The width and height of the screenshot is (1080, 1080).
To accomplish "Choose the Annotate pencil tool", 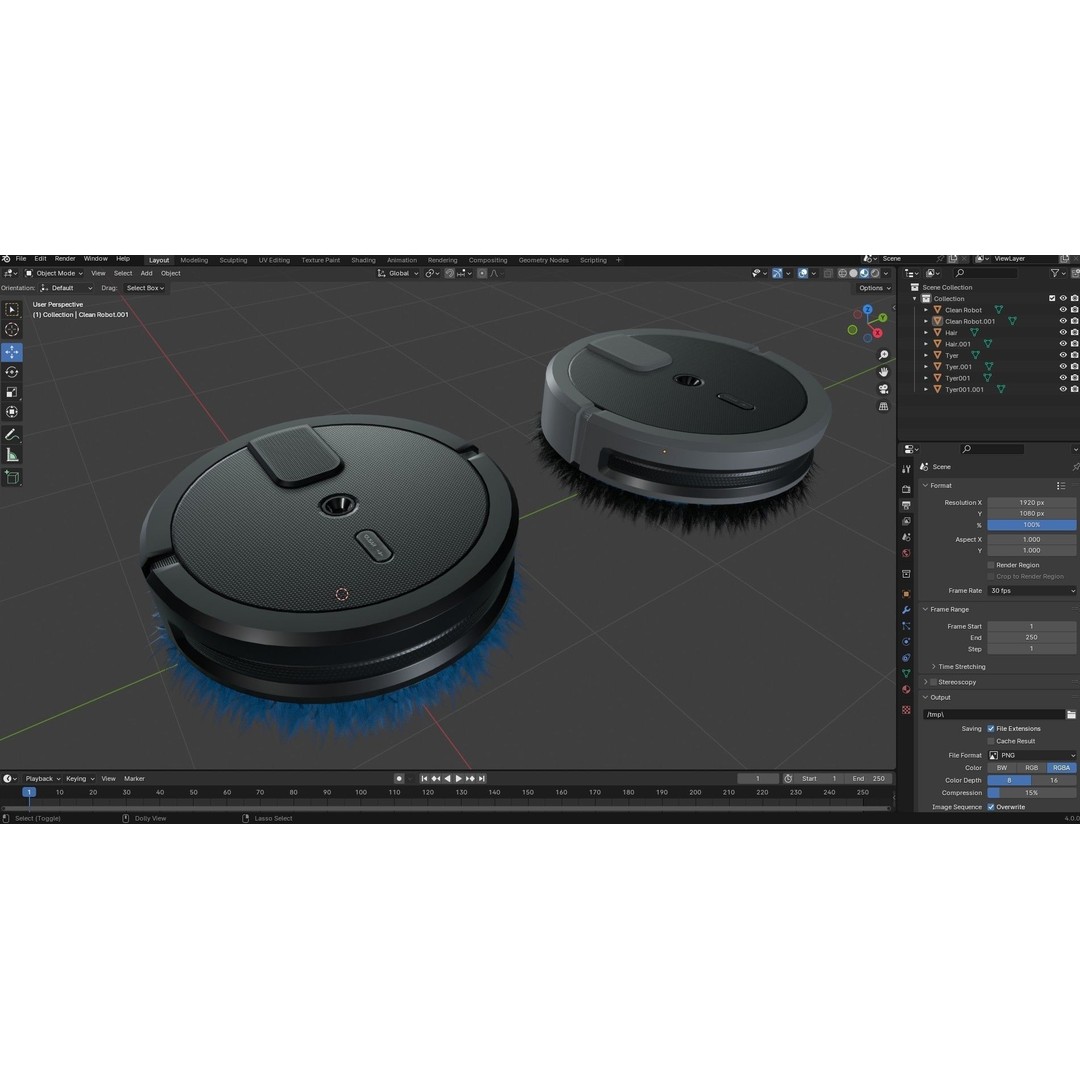I will tap(12, 435).
